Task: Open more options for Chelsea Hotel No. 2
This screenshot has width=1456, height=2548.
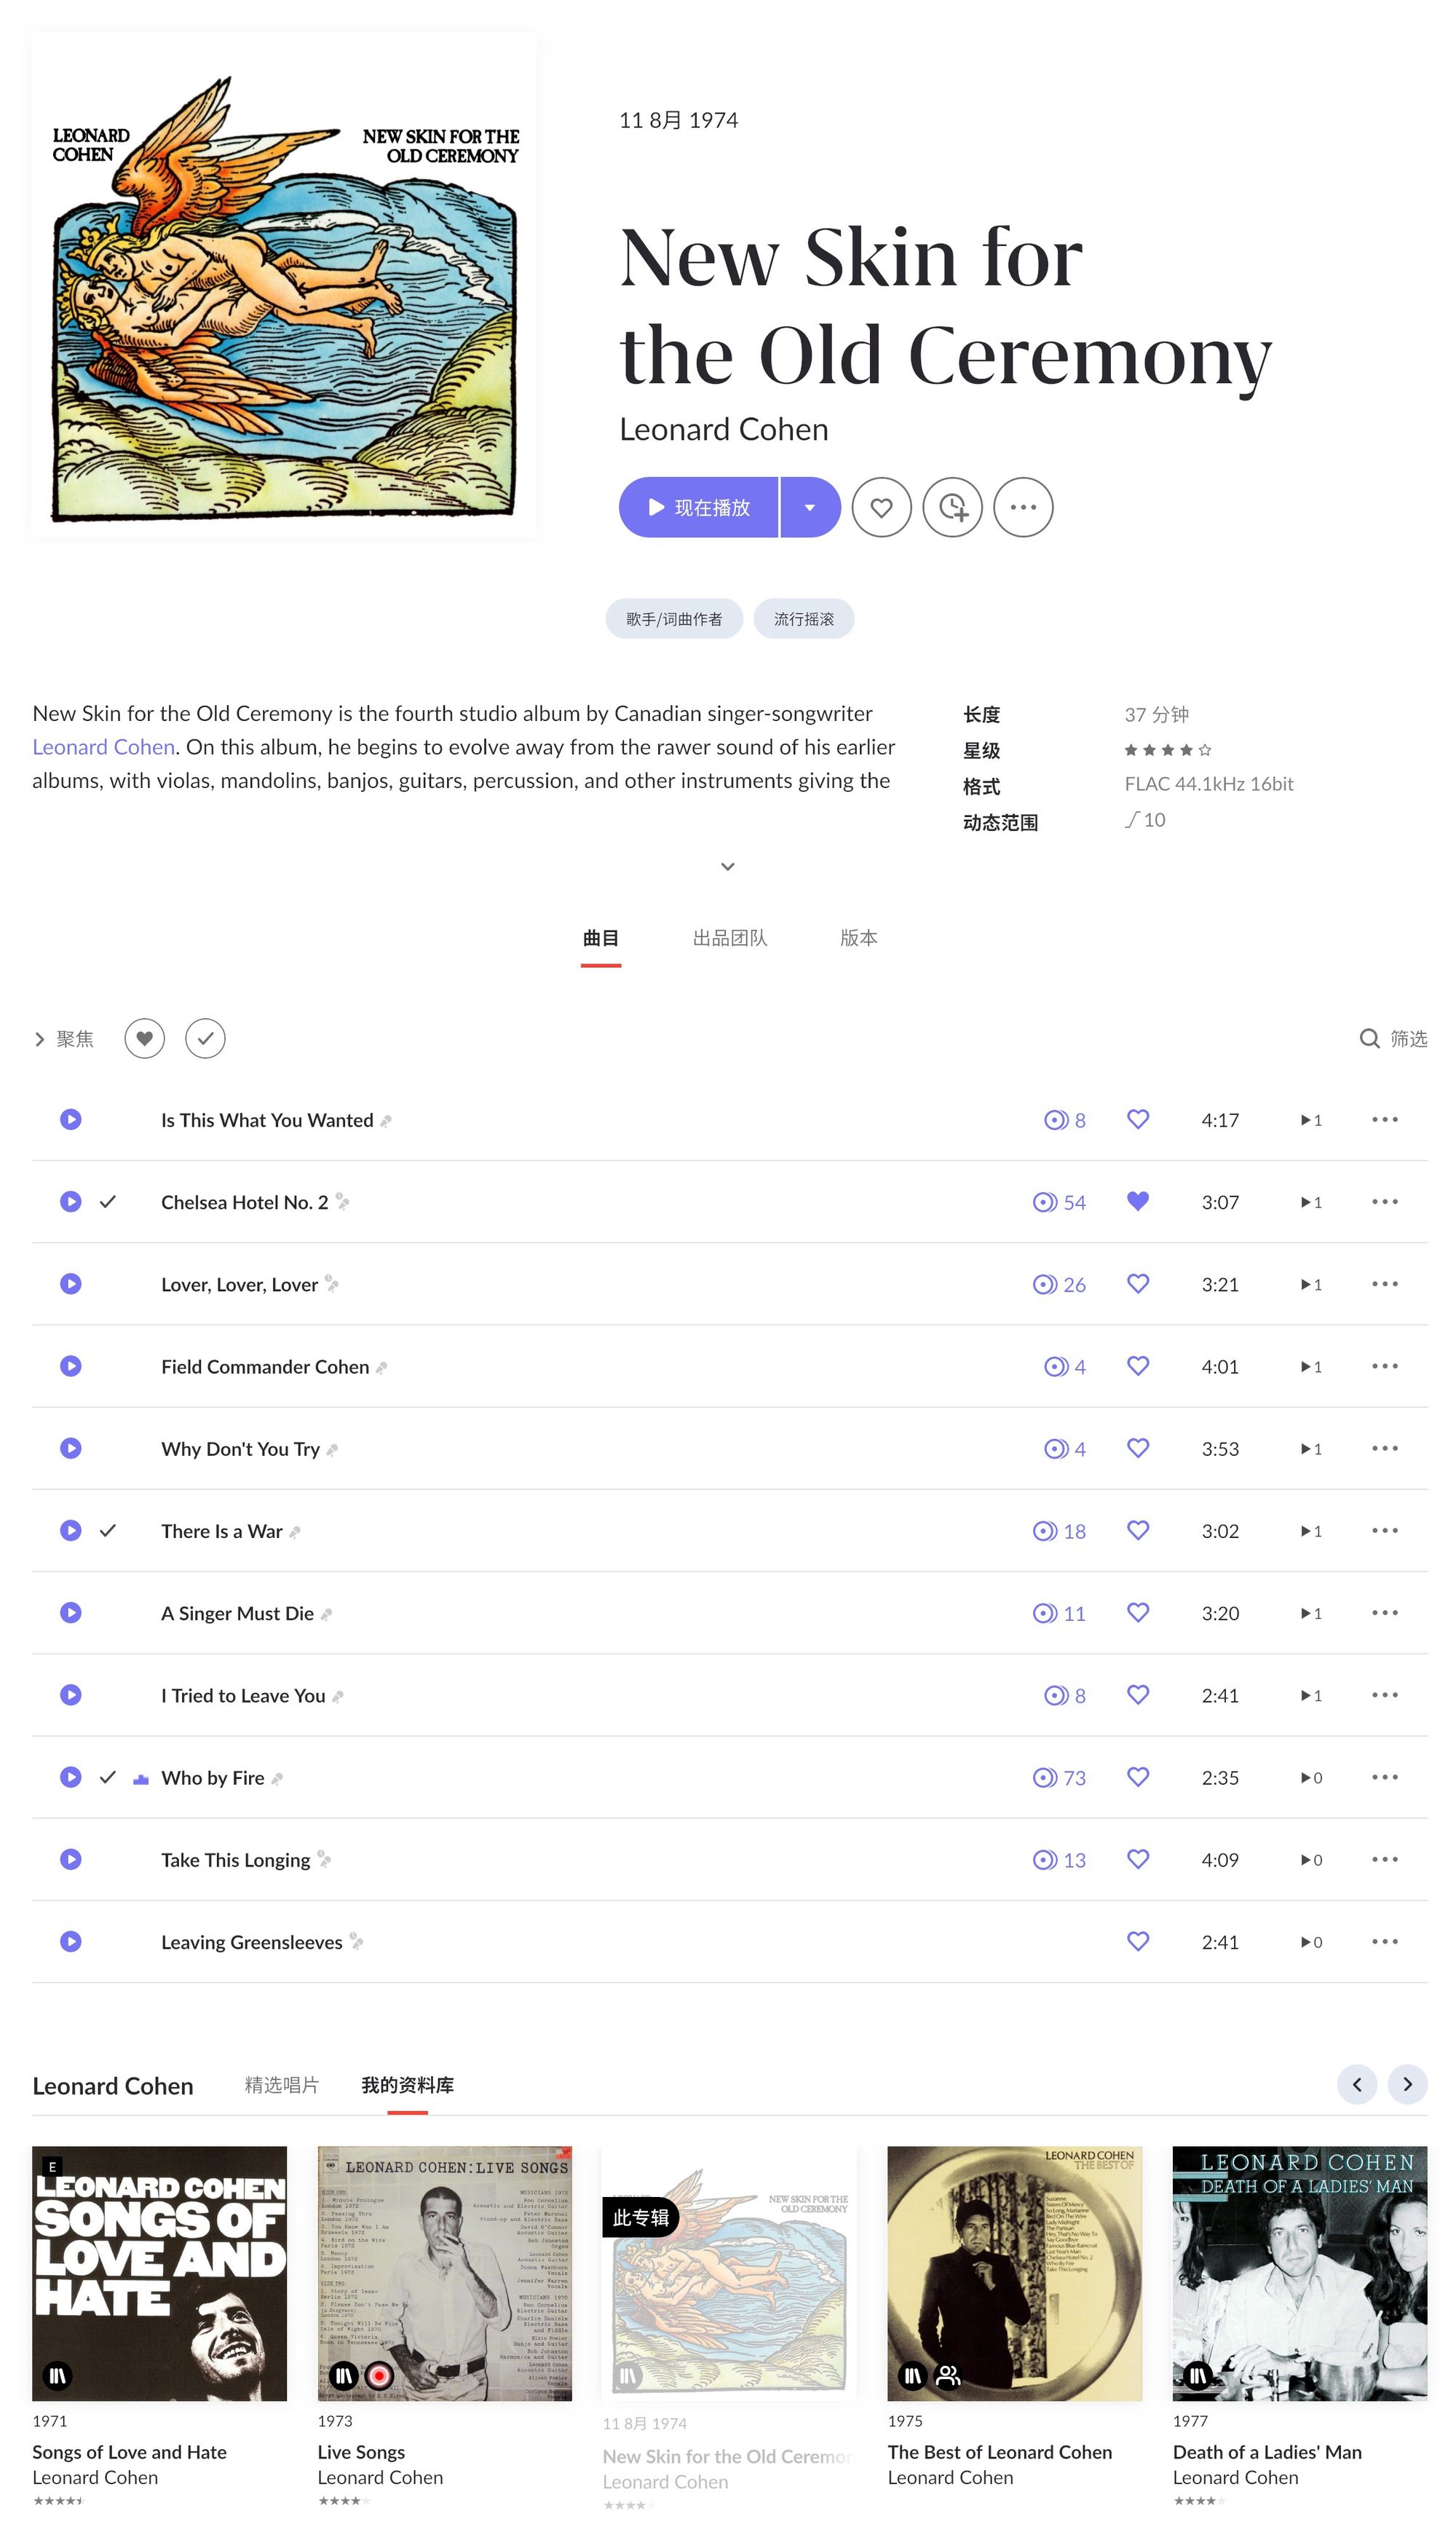Action: pos(1385,1201)
